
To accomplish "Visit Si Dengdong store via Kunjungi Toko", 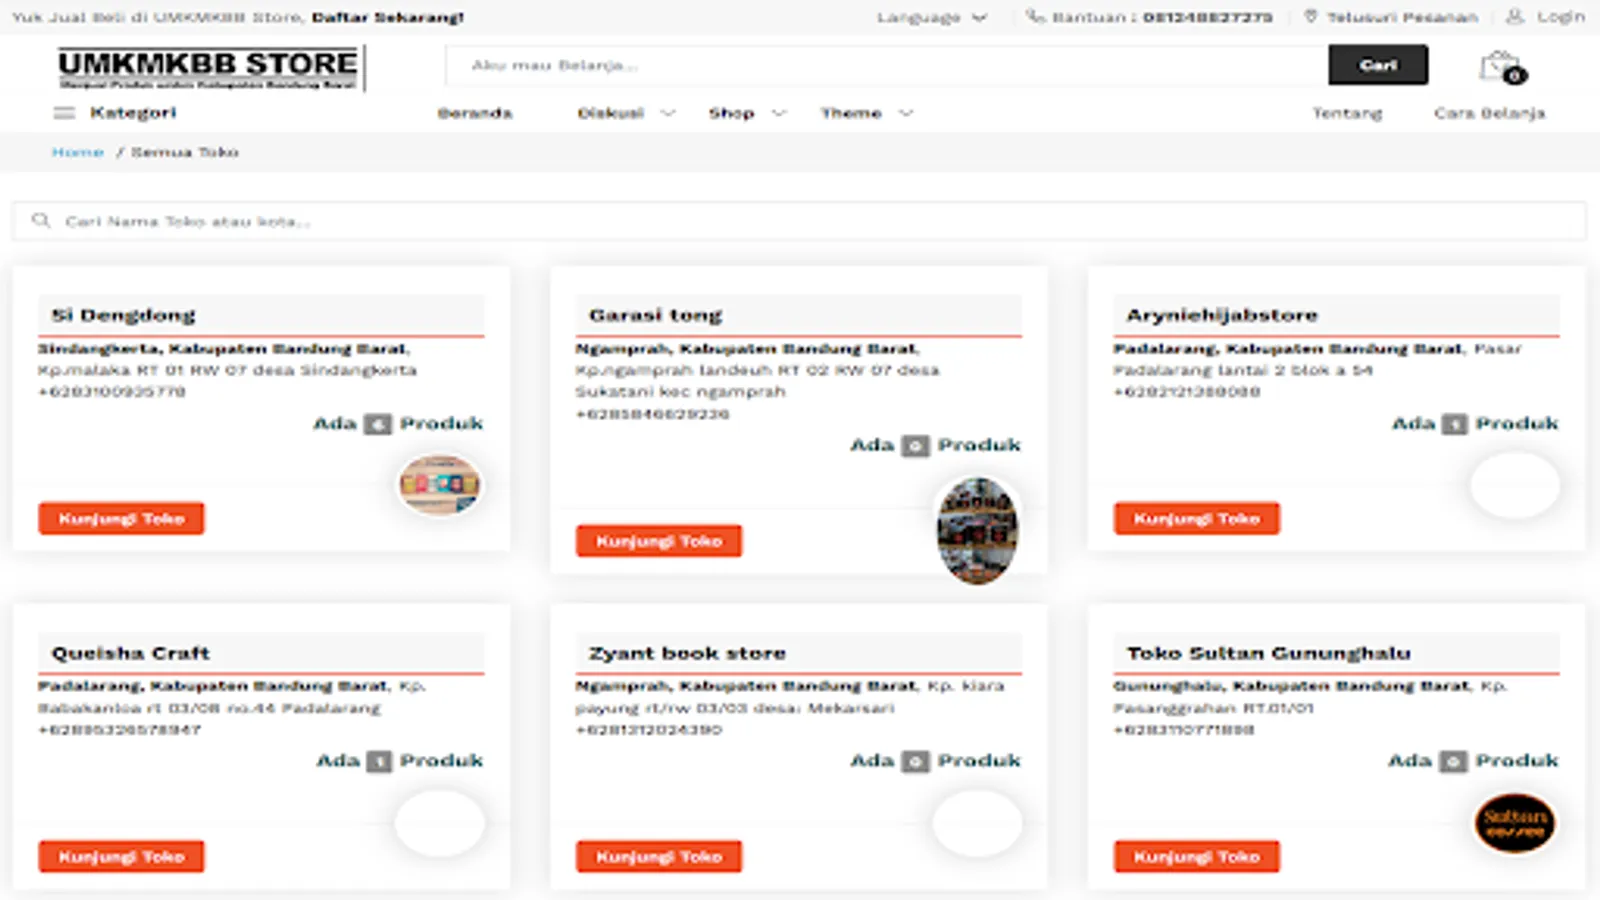I will tap(121, 518).
